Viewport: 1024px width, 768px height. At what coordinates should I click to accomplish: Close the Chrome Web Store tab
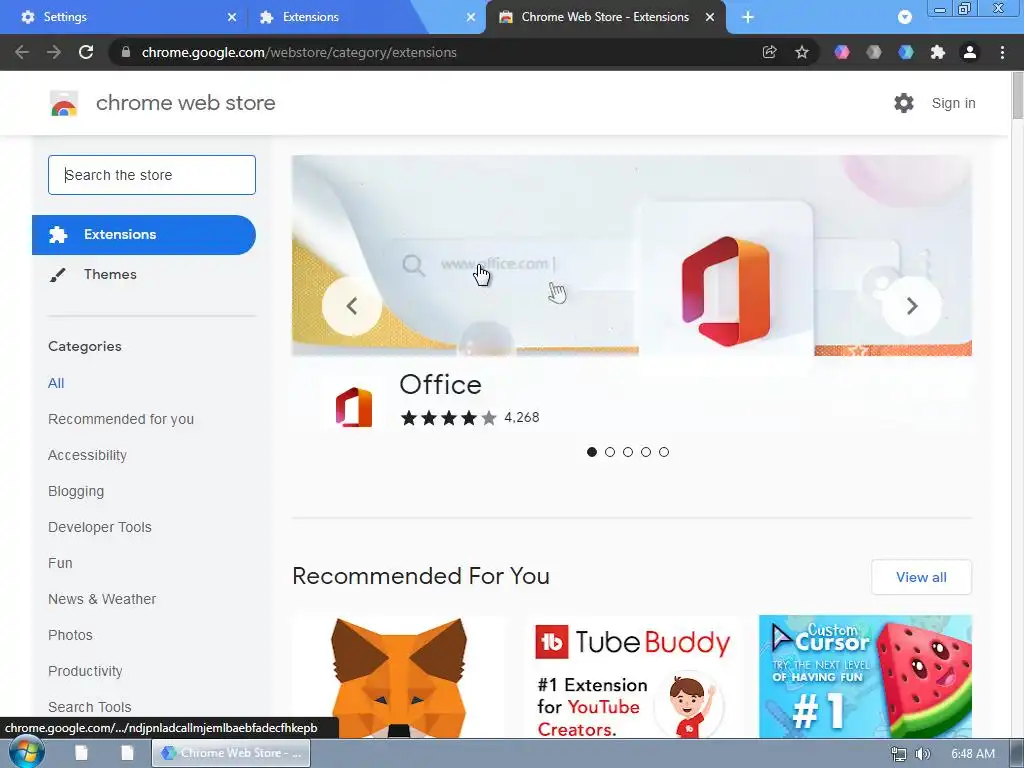click(710, 17)
